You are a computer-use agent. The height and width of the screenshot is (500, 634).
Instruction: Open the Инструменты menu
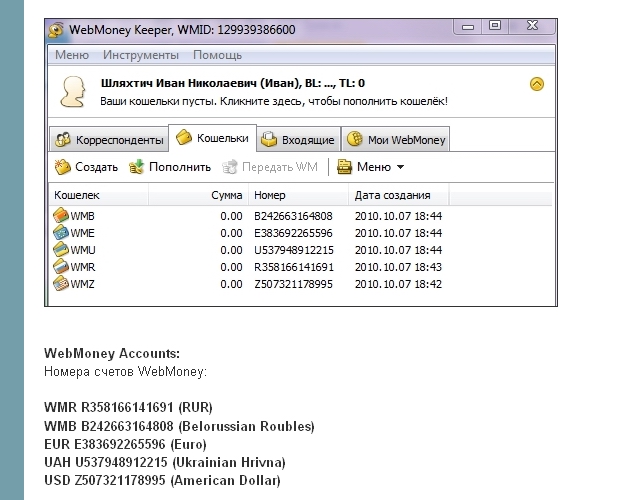click(141, 55)
